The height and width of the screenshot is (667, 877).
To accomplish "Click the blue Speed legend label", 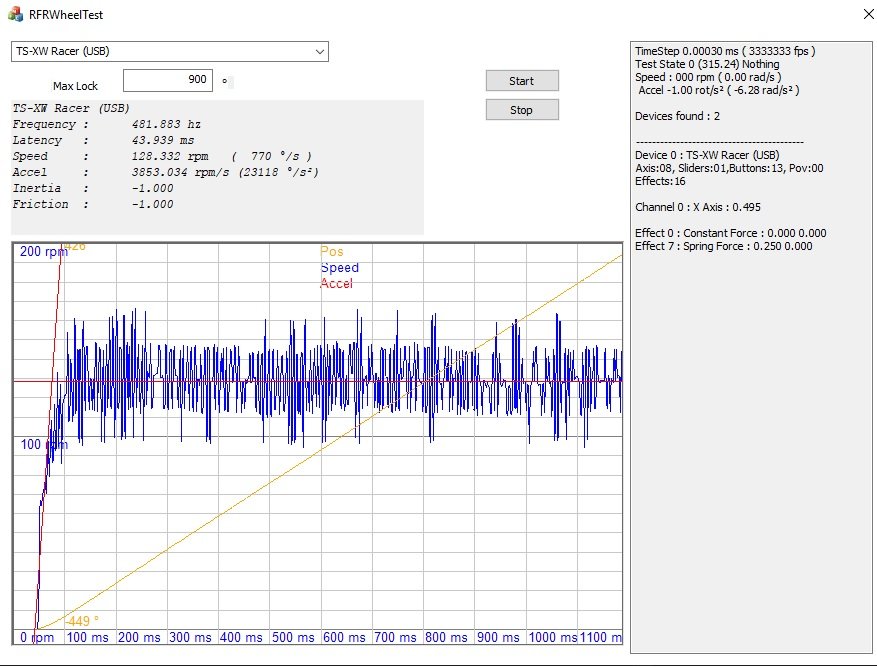I will pyautogui.click(x=339, y=268).
